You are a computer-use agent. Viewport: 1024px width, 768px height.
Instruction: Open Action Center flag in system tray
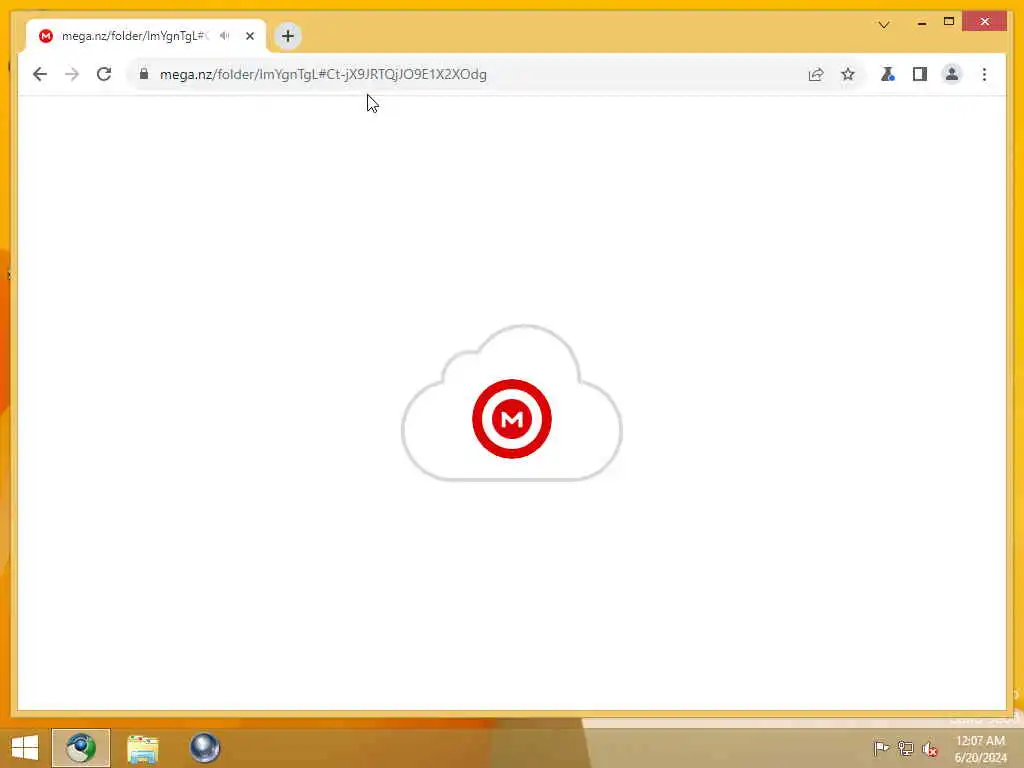pos(880,748)
